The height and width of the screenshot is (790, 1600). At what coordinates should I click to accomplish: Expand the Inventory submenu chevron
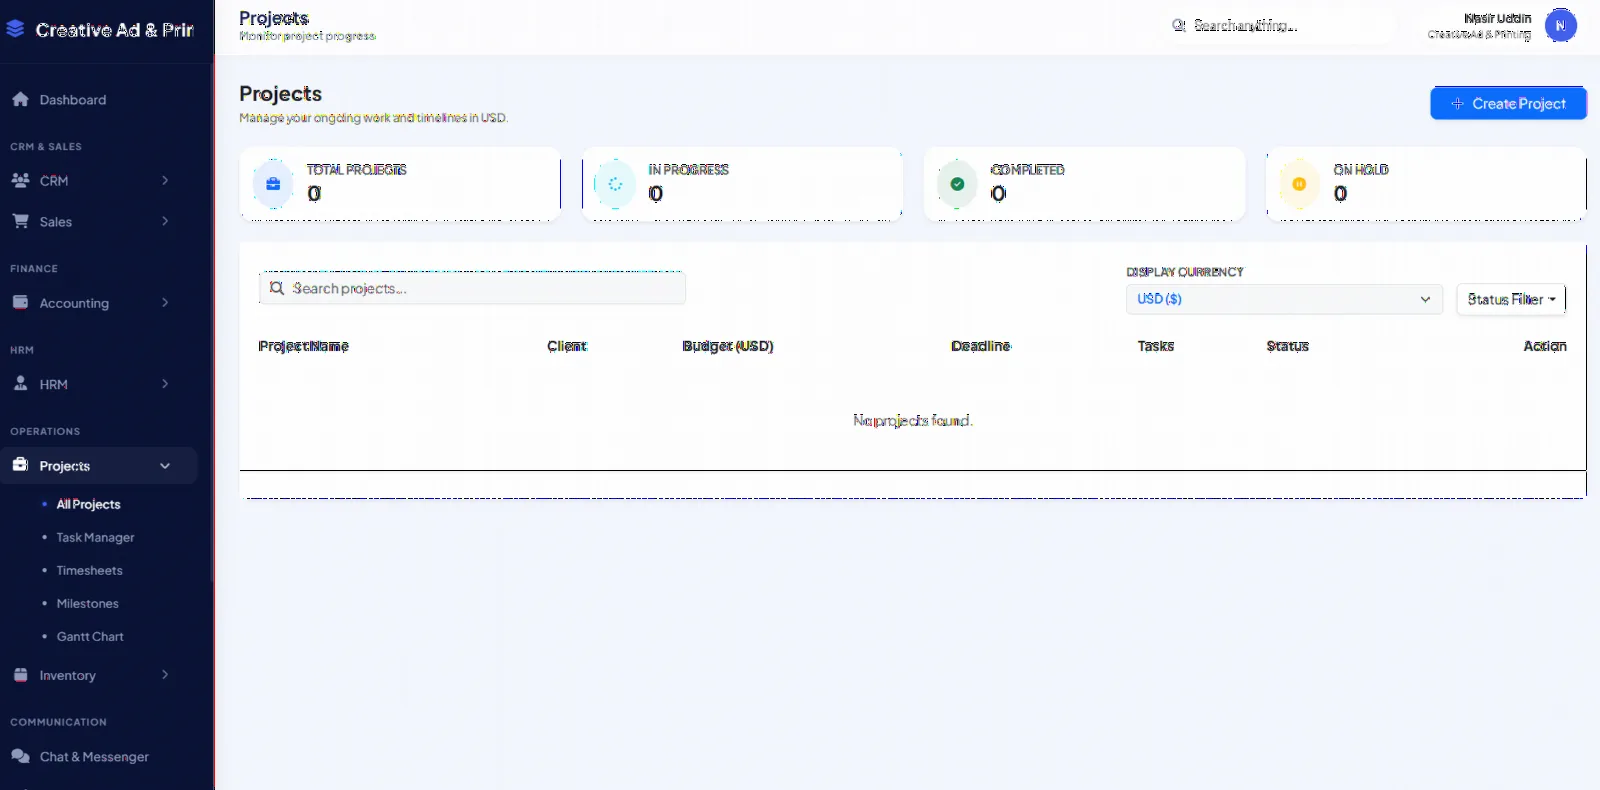(x=165, y=675)
